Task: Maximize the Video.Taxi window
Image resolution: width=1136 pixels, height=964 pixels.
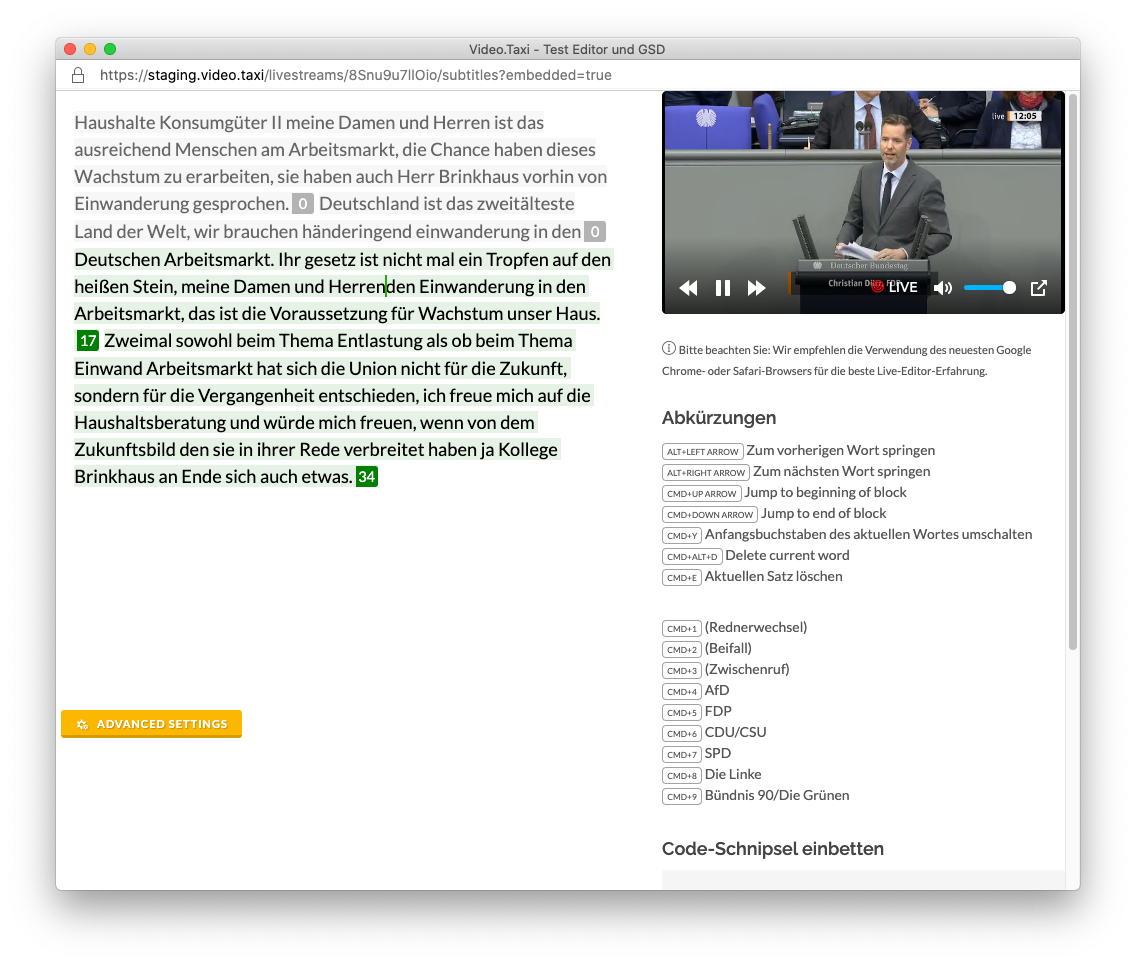Action: pos(110,49)
